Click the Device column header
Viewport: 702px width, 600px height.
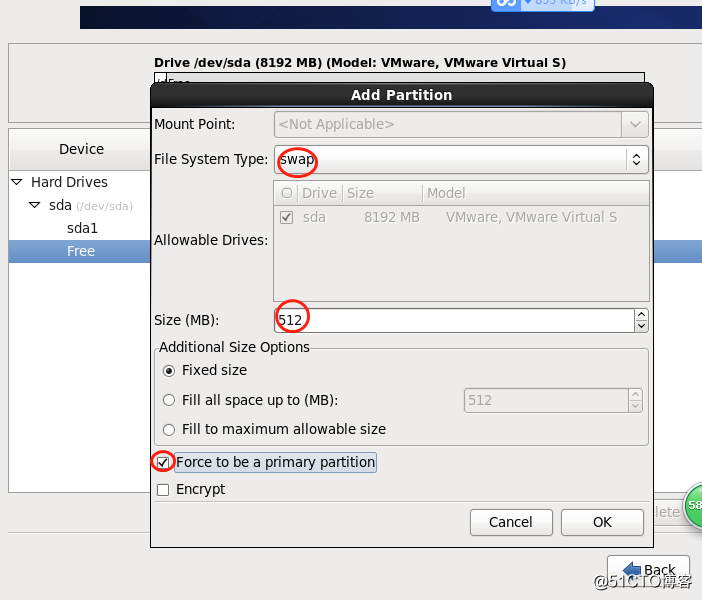(x=81, y=149)
